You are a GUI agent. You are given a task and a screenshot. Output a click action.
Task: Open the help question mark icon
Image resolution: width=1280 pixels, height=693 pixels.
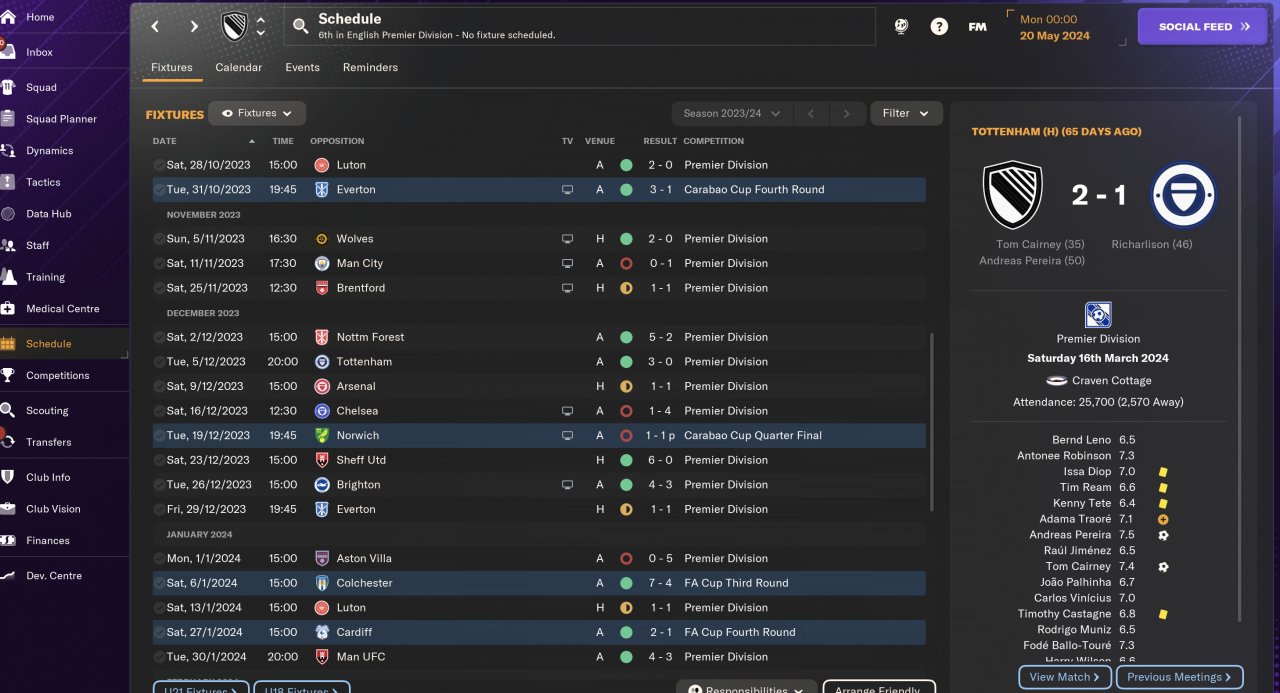939,27
